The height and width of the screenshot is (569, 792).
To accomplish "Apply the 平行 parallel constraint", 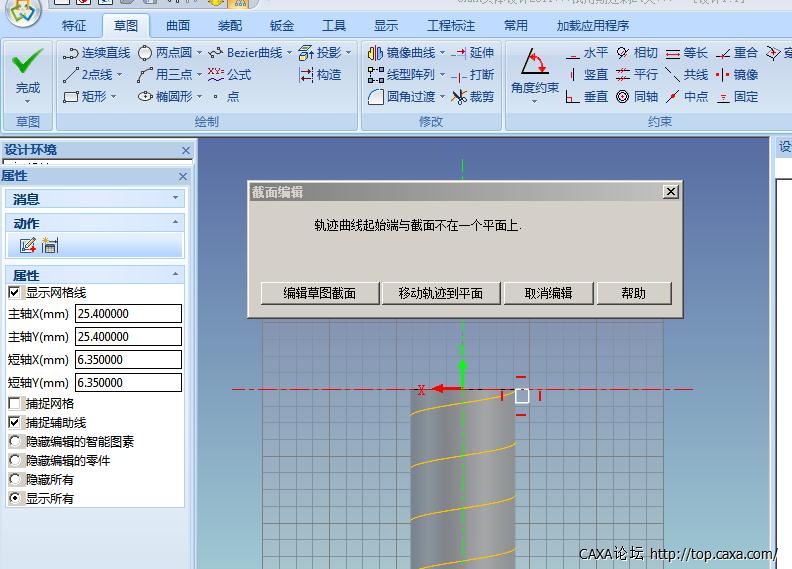I will (636, 75).
